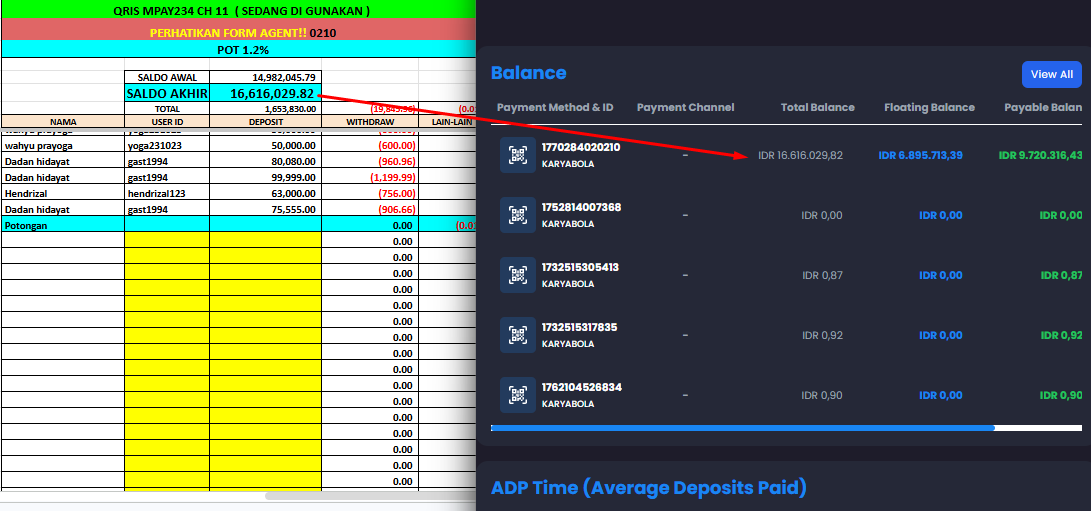
Task: Click the spreadsheet horizontal scrollbar at bottom
Action: click(x=369, y=496)
